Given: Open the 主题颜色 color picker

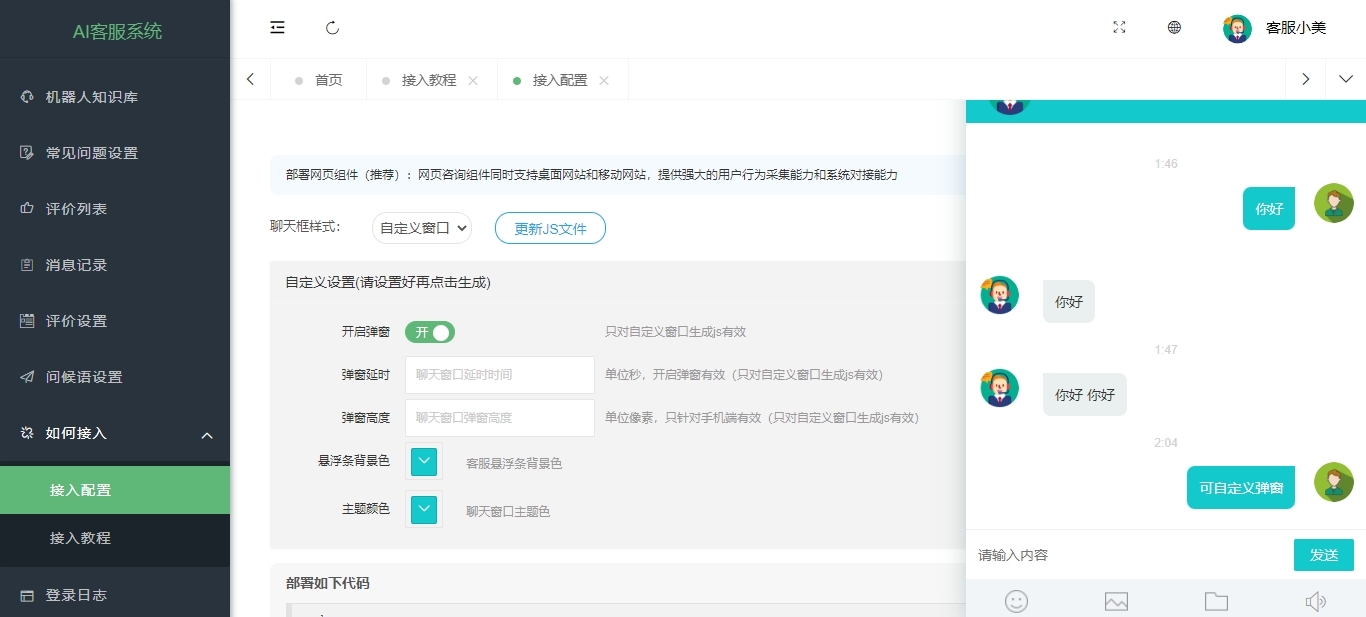Looking at the screenshot, I should tap(424, 509).
